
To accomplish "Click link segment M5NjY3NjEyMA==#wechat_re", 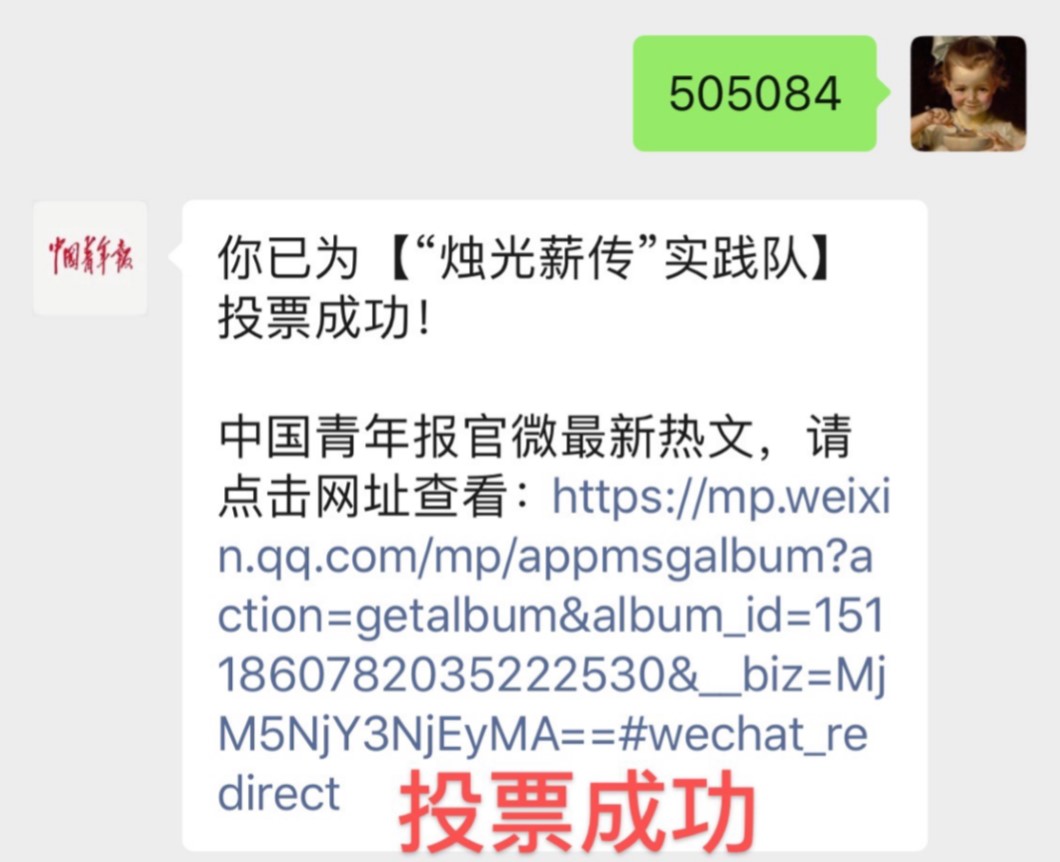I will (x=543, y=734).
